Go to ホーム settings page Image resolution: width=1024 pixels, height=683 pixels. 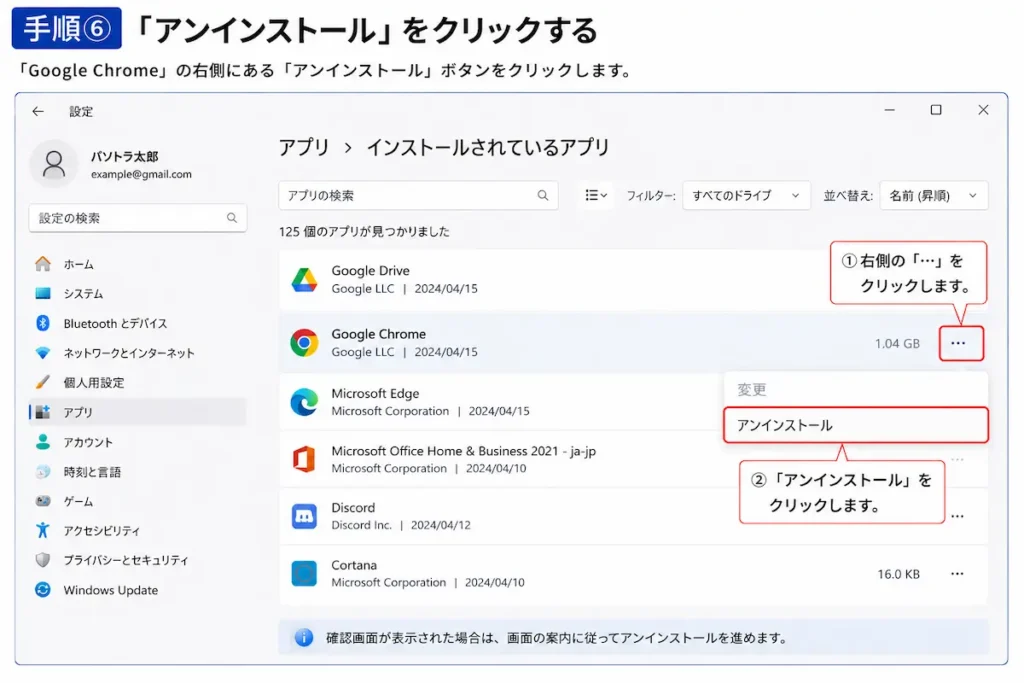click(x=138, y=264)
